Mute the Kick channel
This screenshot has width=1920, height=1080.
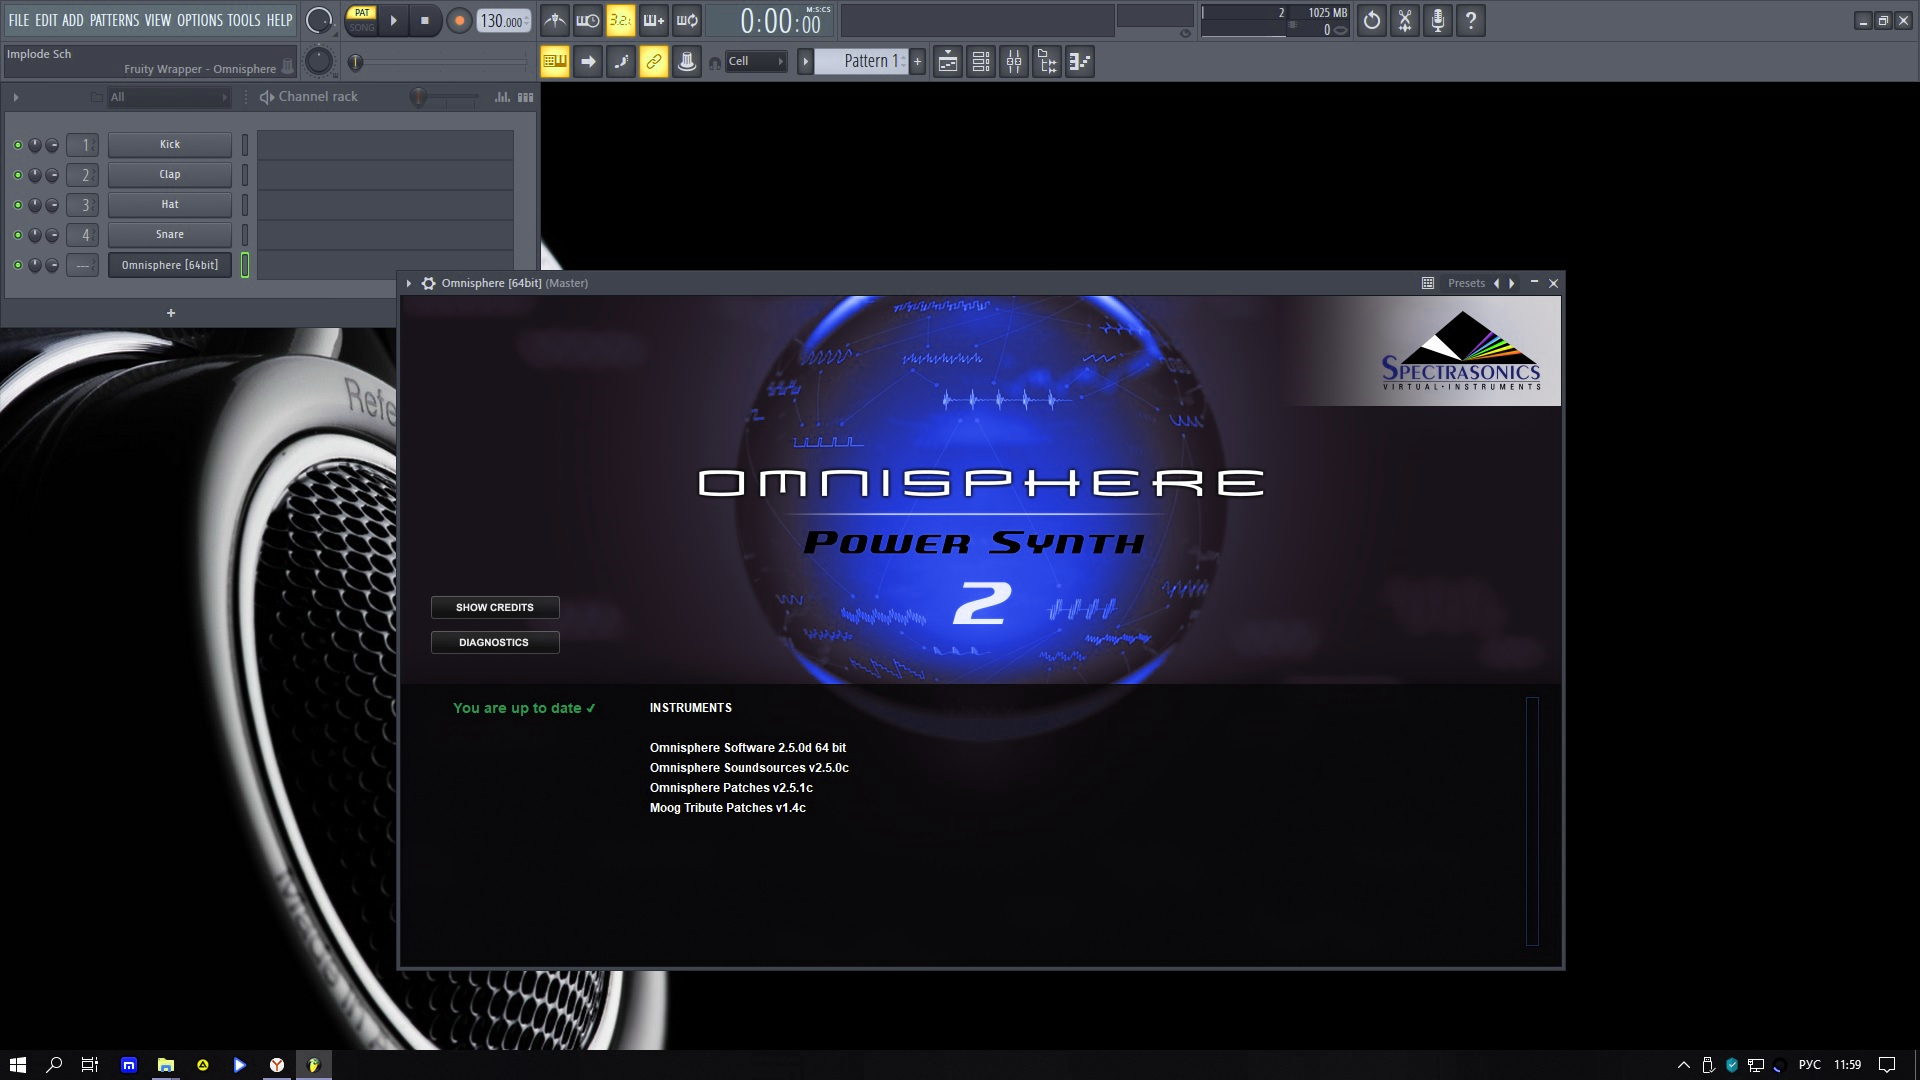pos(17,145)
